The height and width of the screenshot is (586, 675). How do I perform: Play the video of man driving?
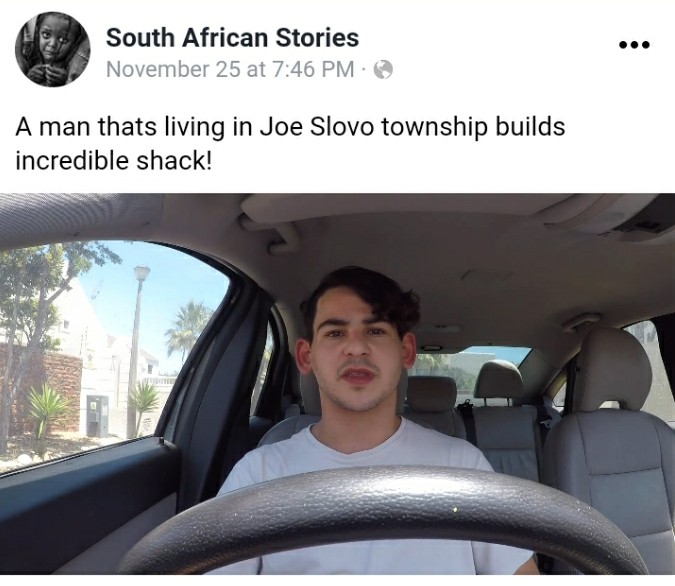(x=338, y=384)
